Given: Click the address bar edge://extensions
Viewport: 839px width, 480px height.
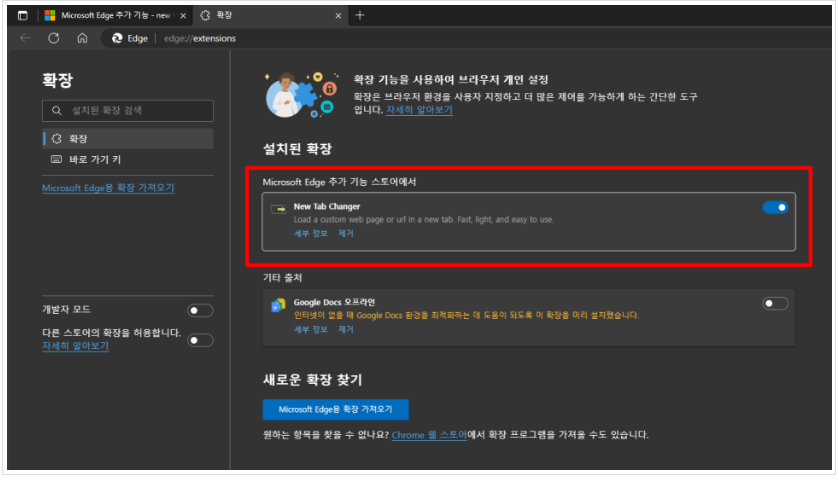Looking at the screenshot, I should 199,39.
